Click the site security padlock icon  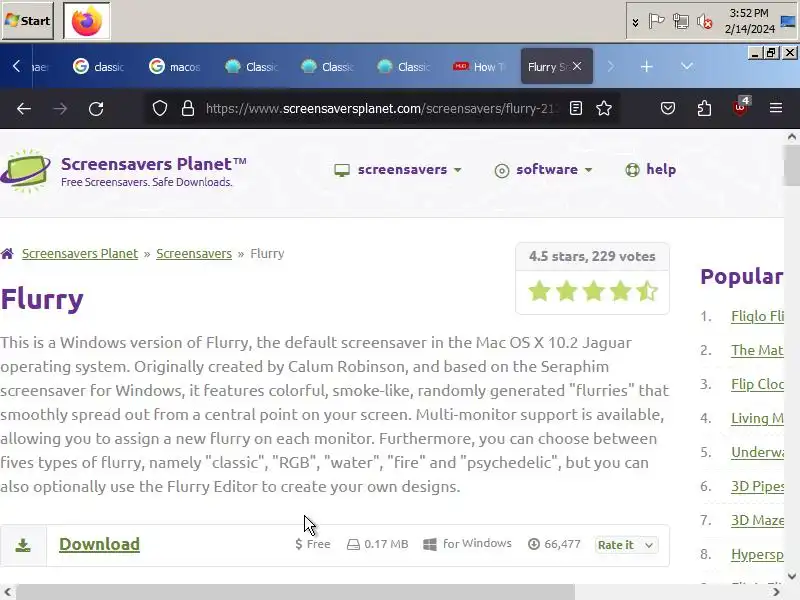coord(188,108)
